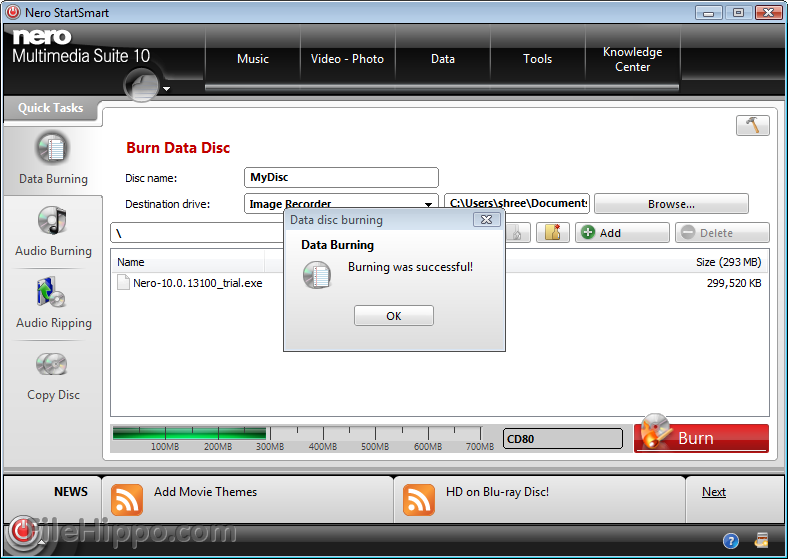Click the red Burn button
This screenshot has height=559, width=788.
[702, 438]
